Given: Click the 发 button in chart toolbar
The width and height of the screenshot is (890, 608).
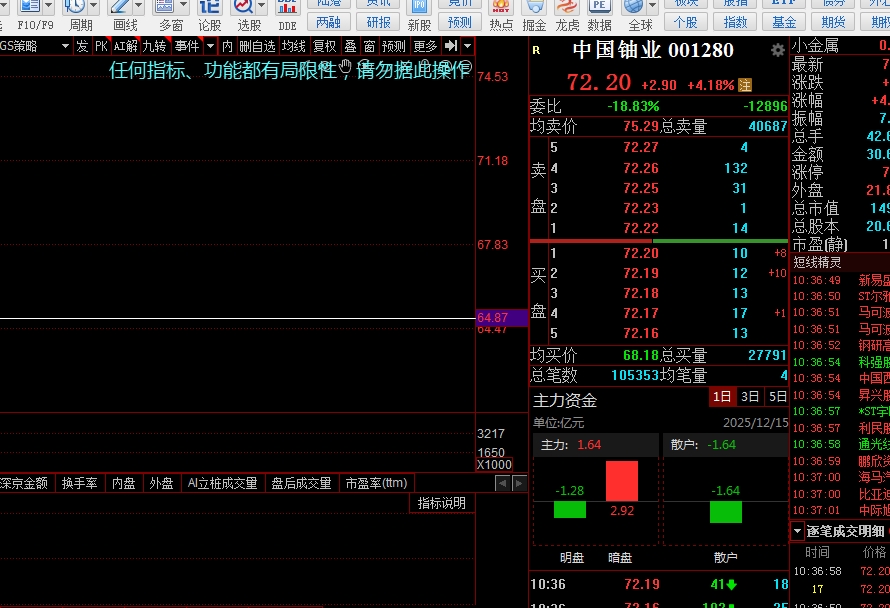Looking at the screenshot, I should tap(82, 46).
